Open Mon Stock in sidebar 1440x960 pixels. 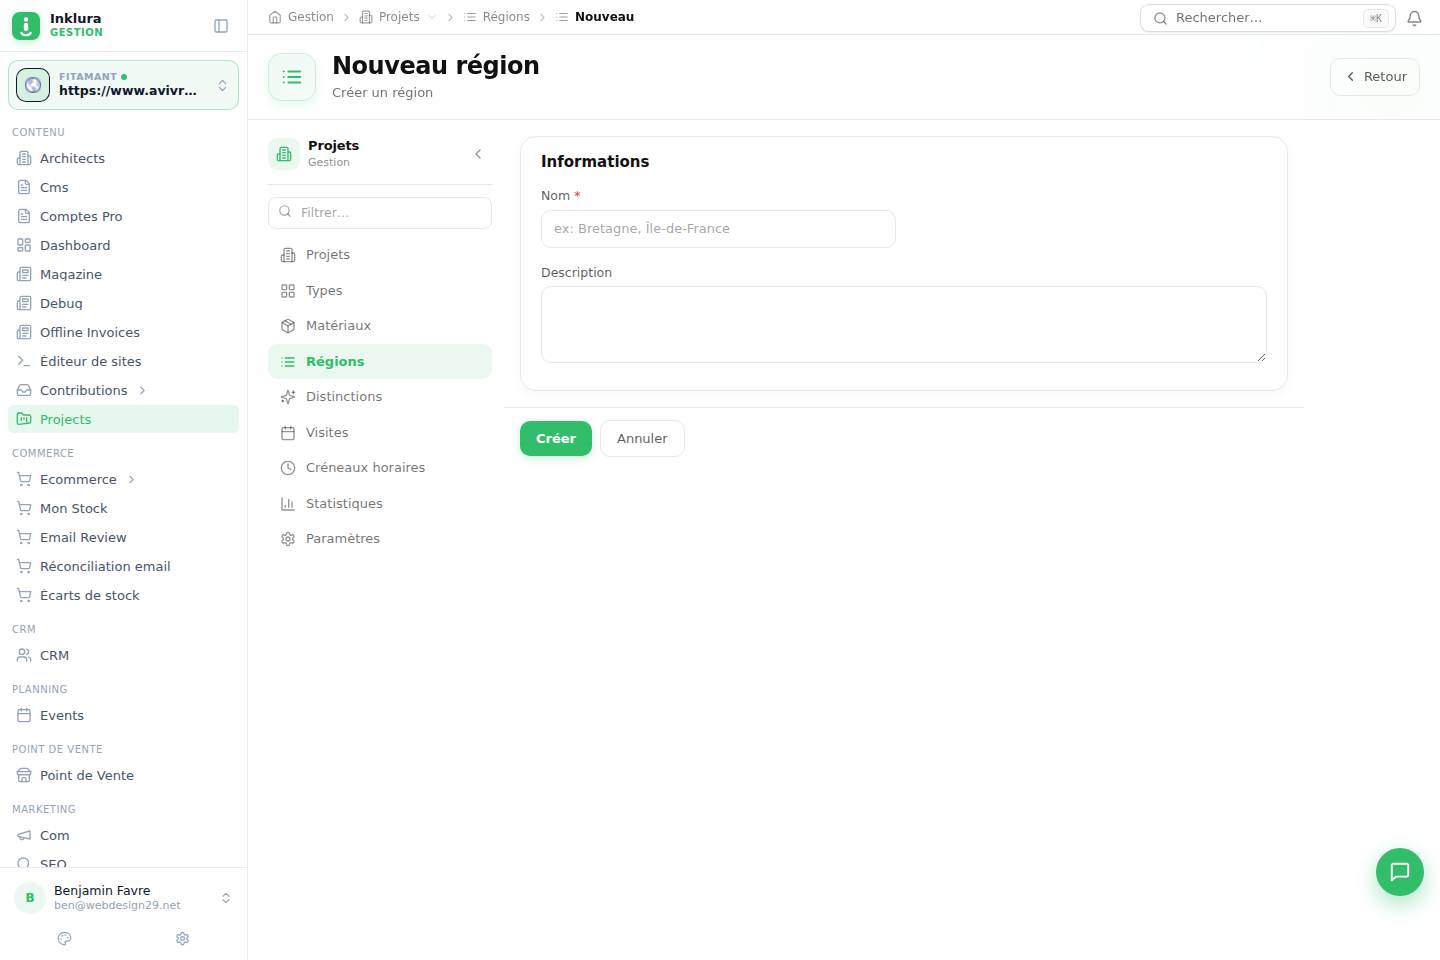pyautogui.click(x=124, y=509)
